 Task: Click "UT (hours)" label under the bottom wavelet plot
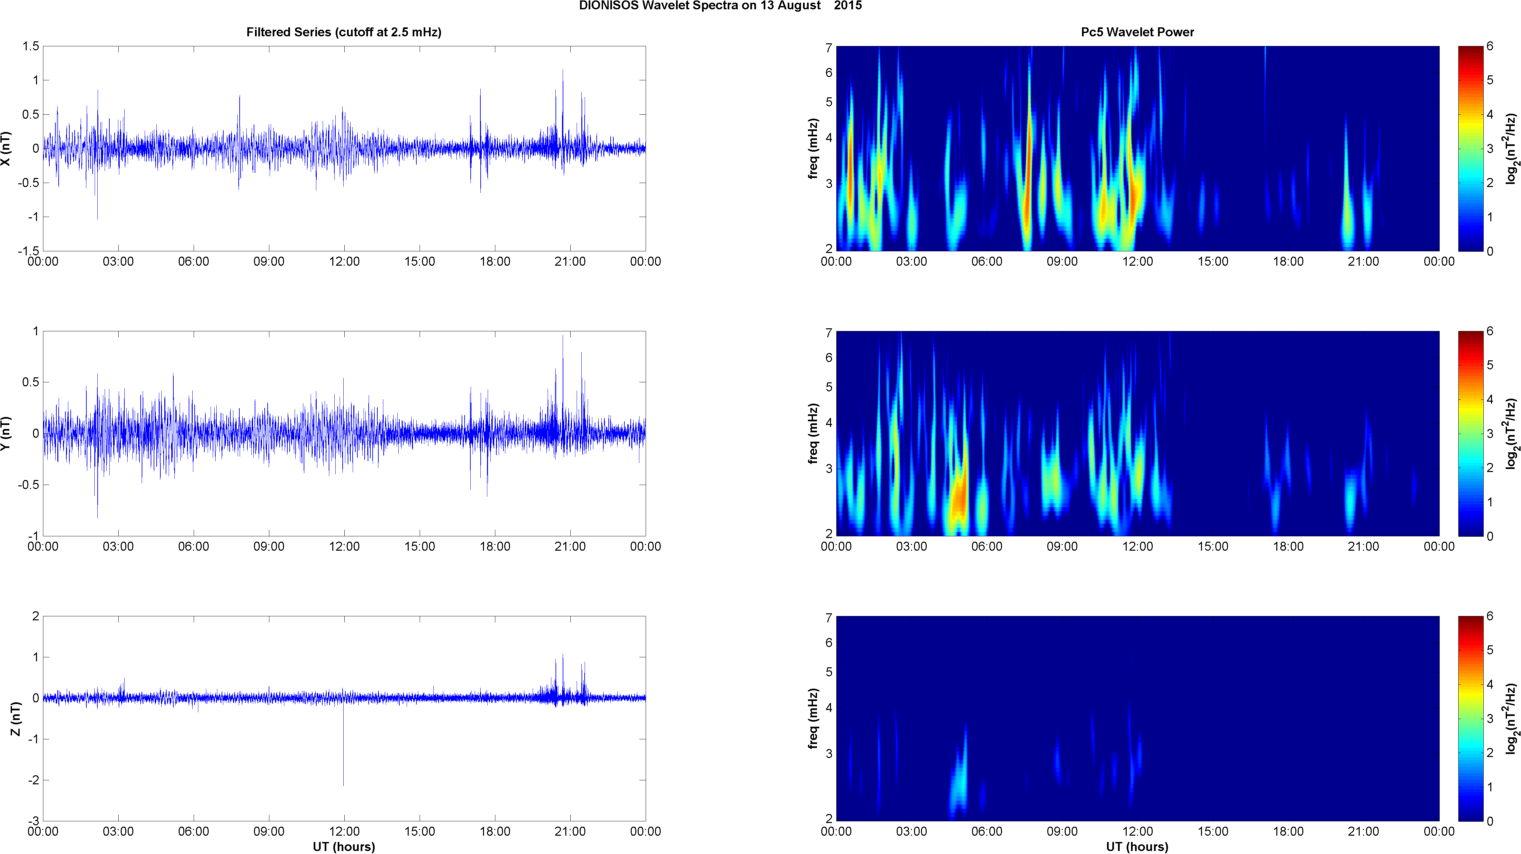coord(1137,847)
